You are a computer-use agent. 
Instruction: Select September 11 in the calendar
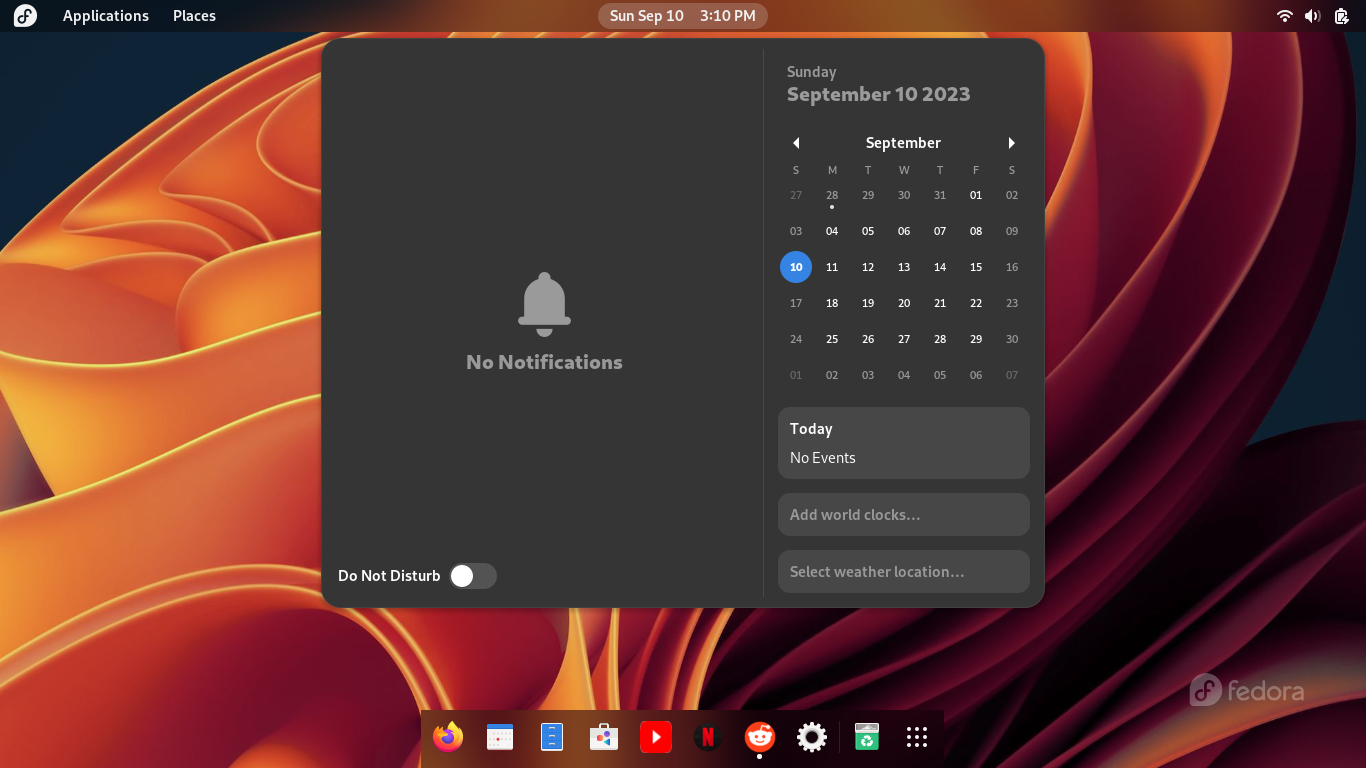click(832, 267)
